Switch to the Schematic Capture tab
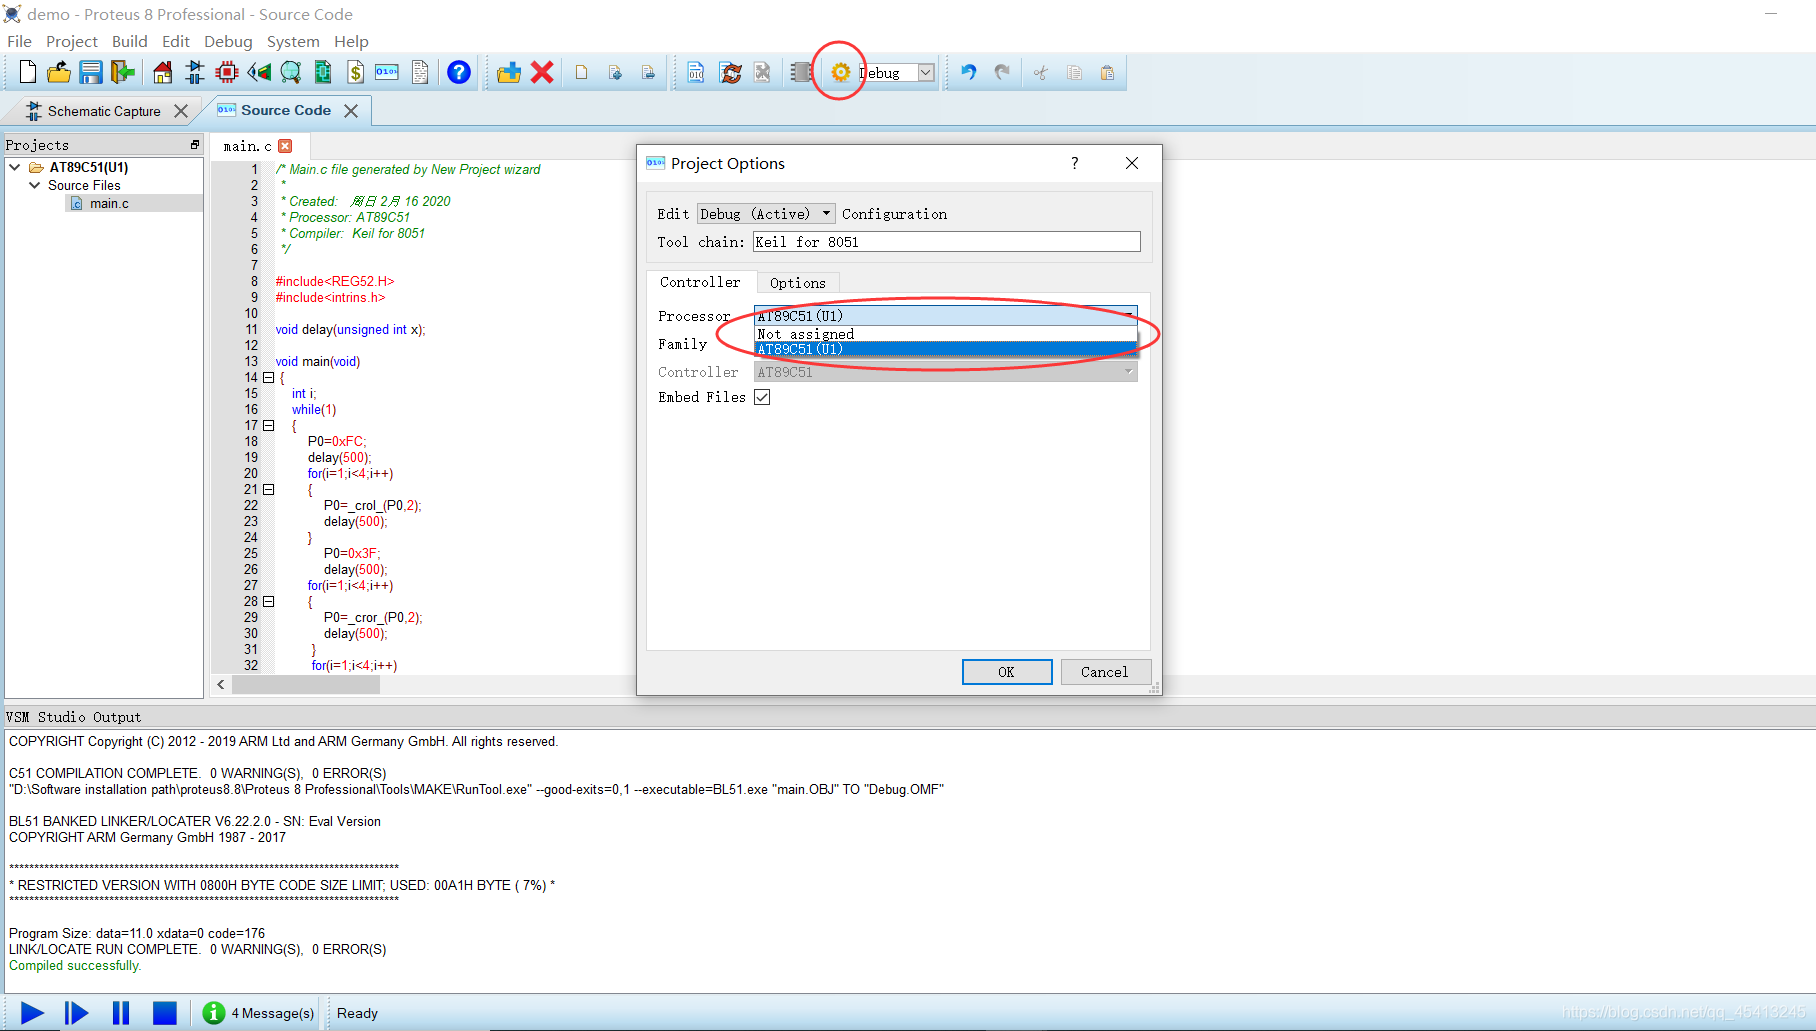1816x1031 pixels. click(104, 111)
